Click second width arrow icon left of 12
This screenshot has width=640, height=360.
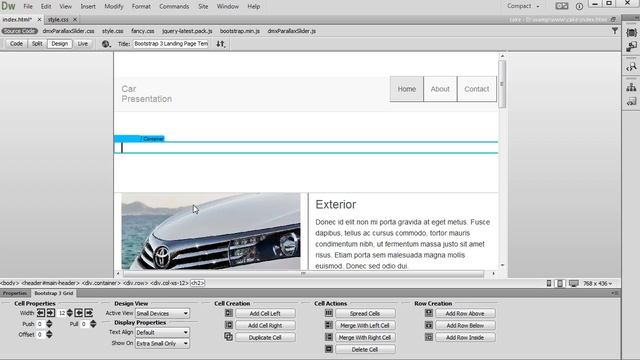[x=51, y=313]
